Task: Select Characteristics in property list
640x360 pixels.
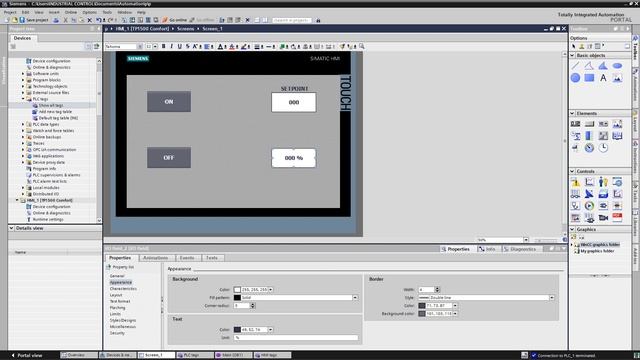Action: click(x=123, y=289)
